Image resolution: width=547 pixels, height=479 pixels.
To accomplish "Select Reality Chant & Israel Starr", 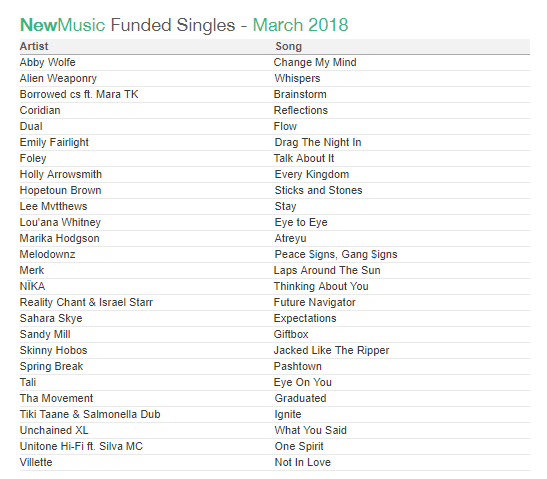I will click(x=86, y=302).
